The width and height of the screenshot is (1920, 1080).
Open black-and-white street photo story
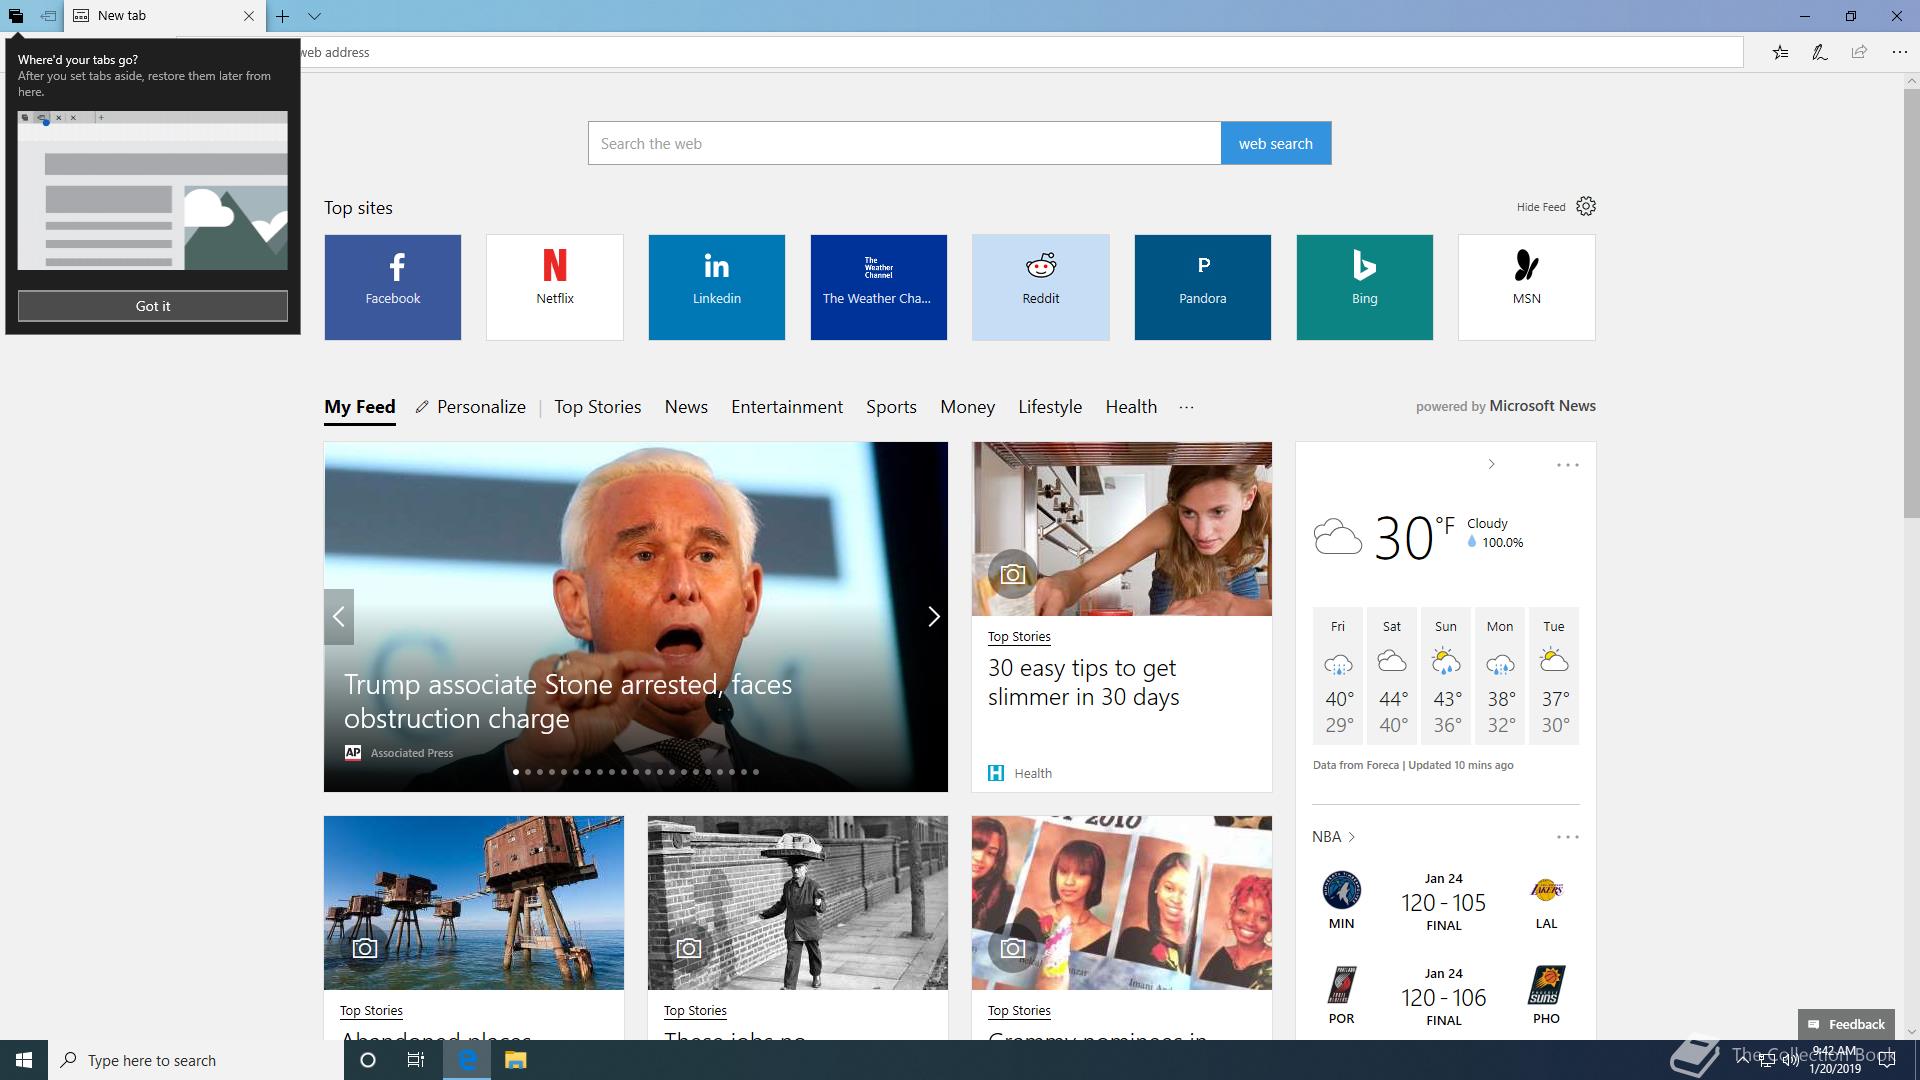coord(798,903)
